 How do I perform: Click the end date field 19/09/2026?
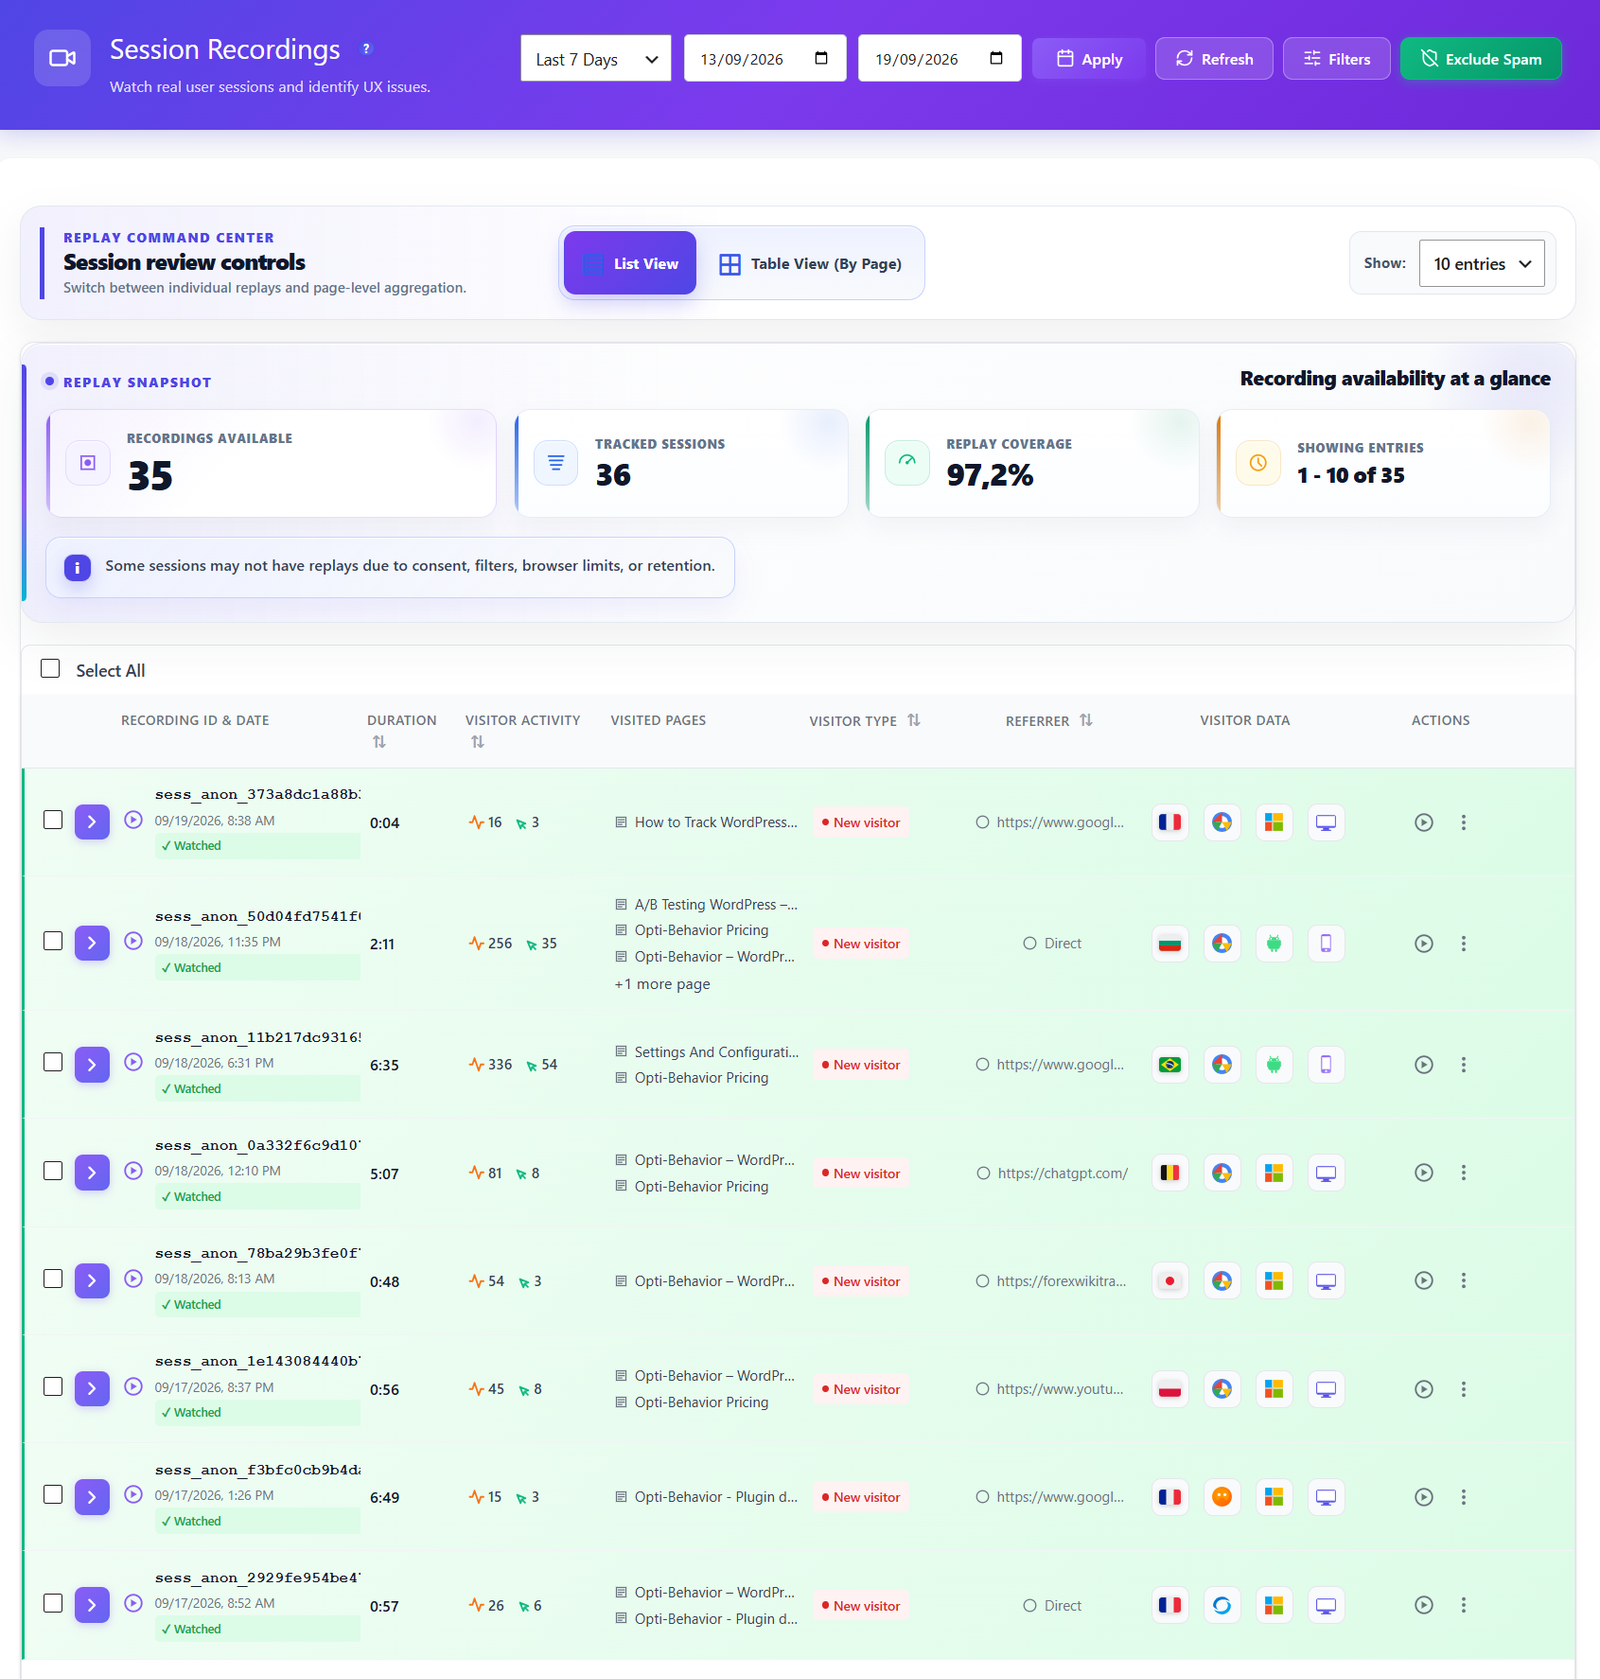point(940,59)
